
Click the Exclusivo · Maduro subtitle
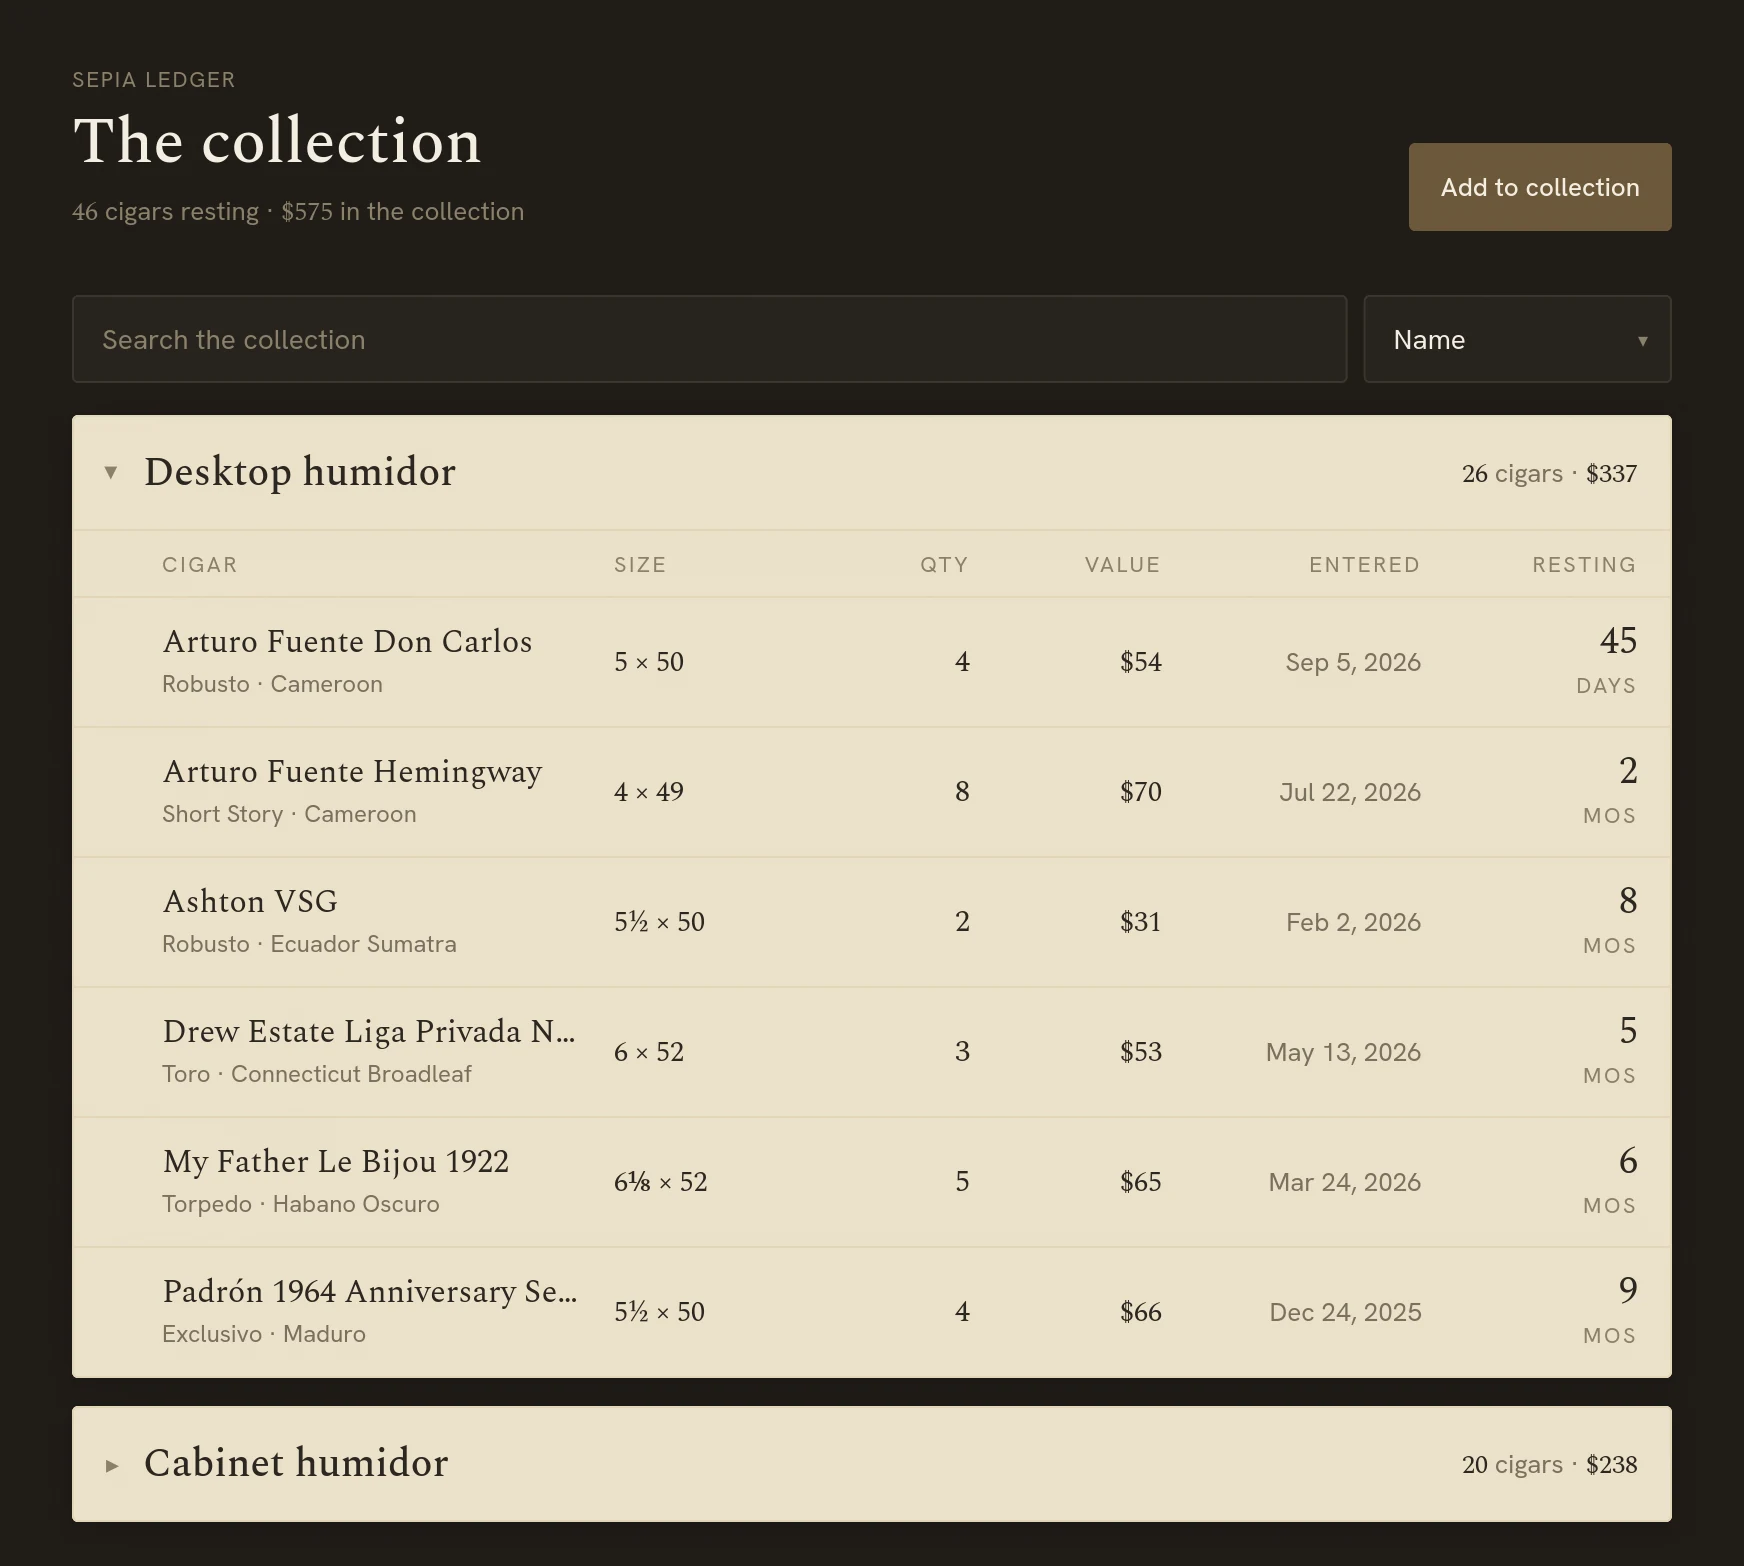point(264,1334)
